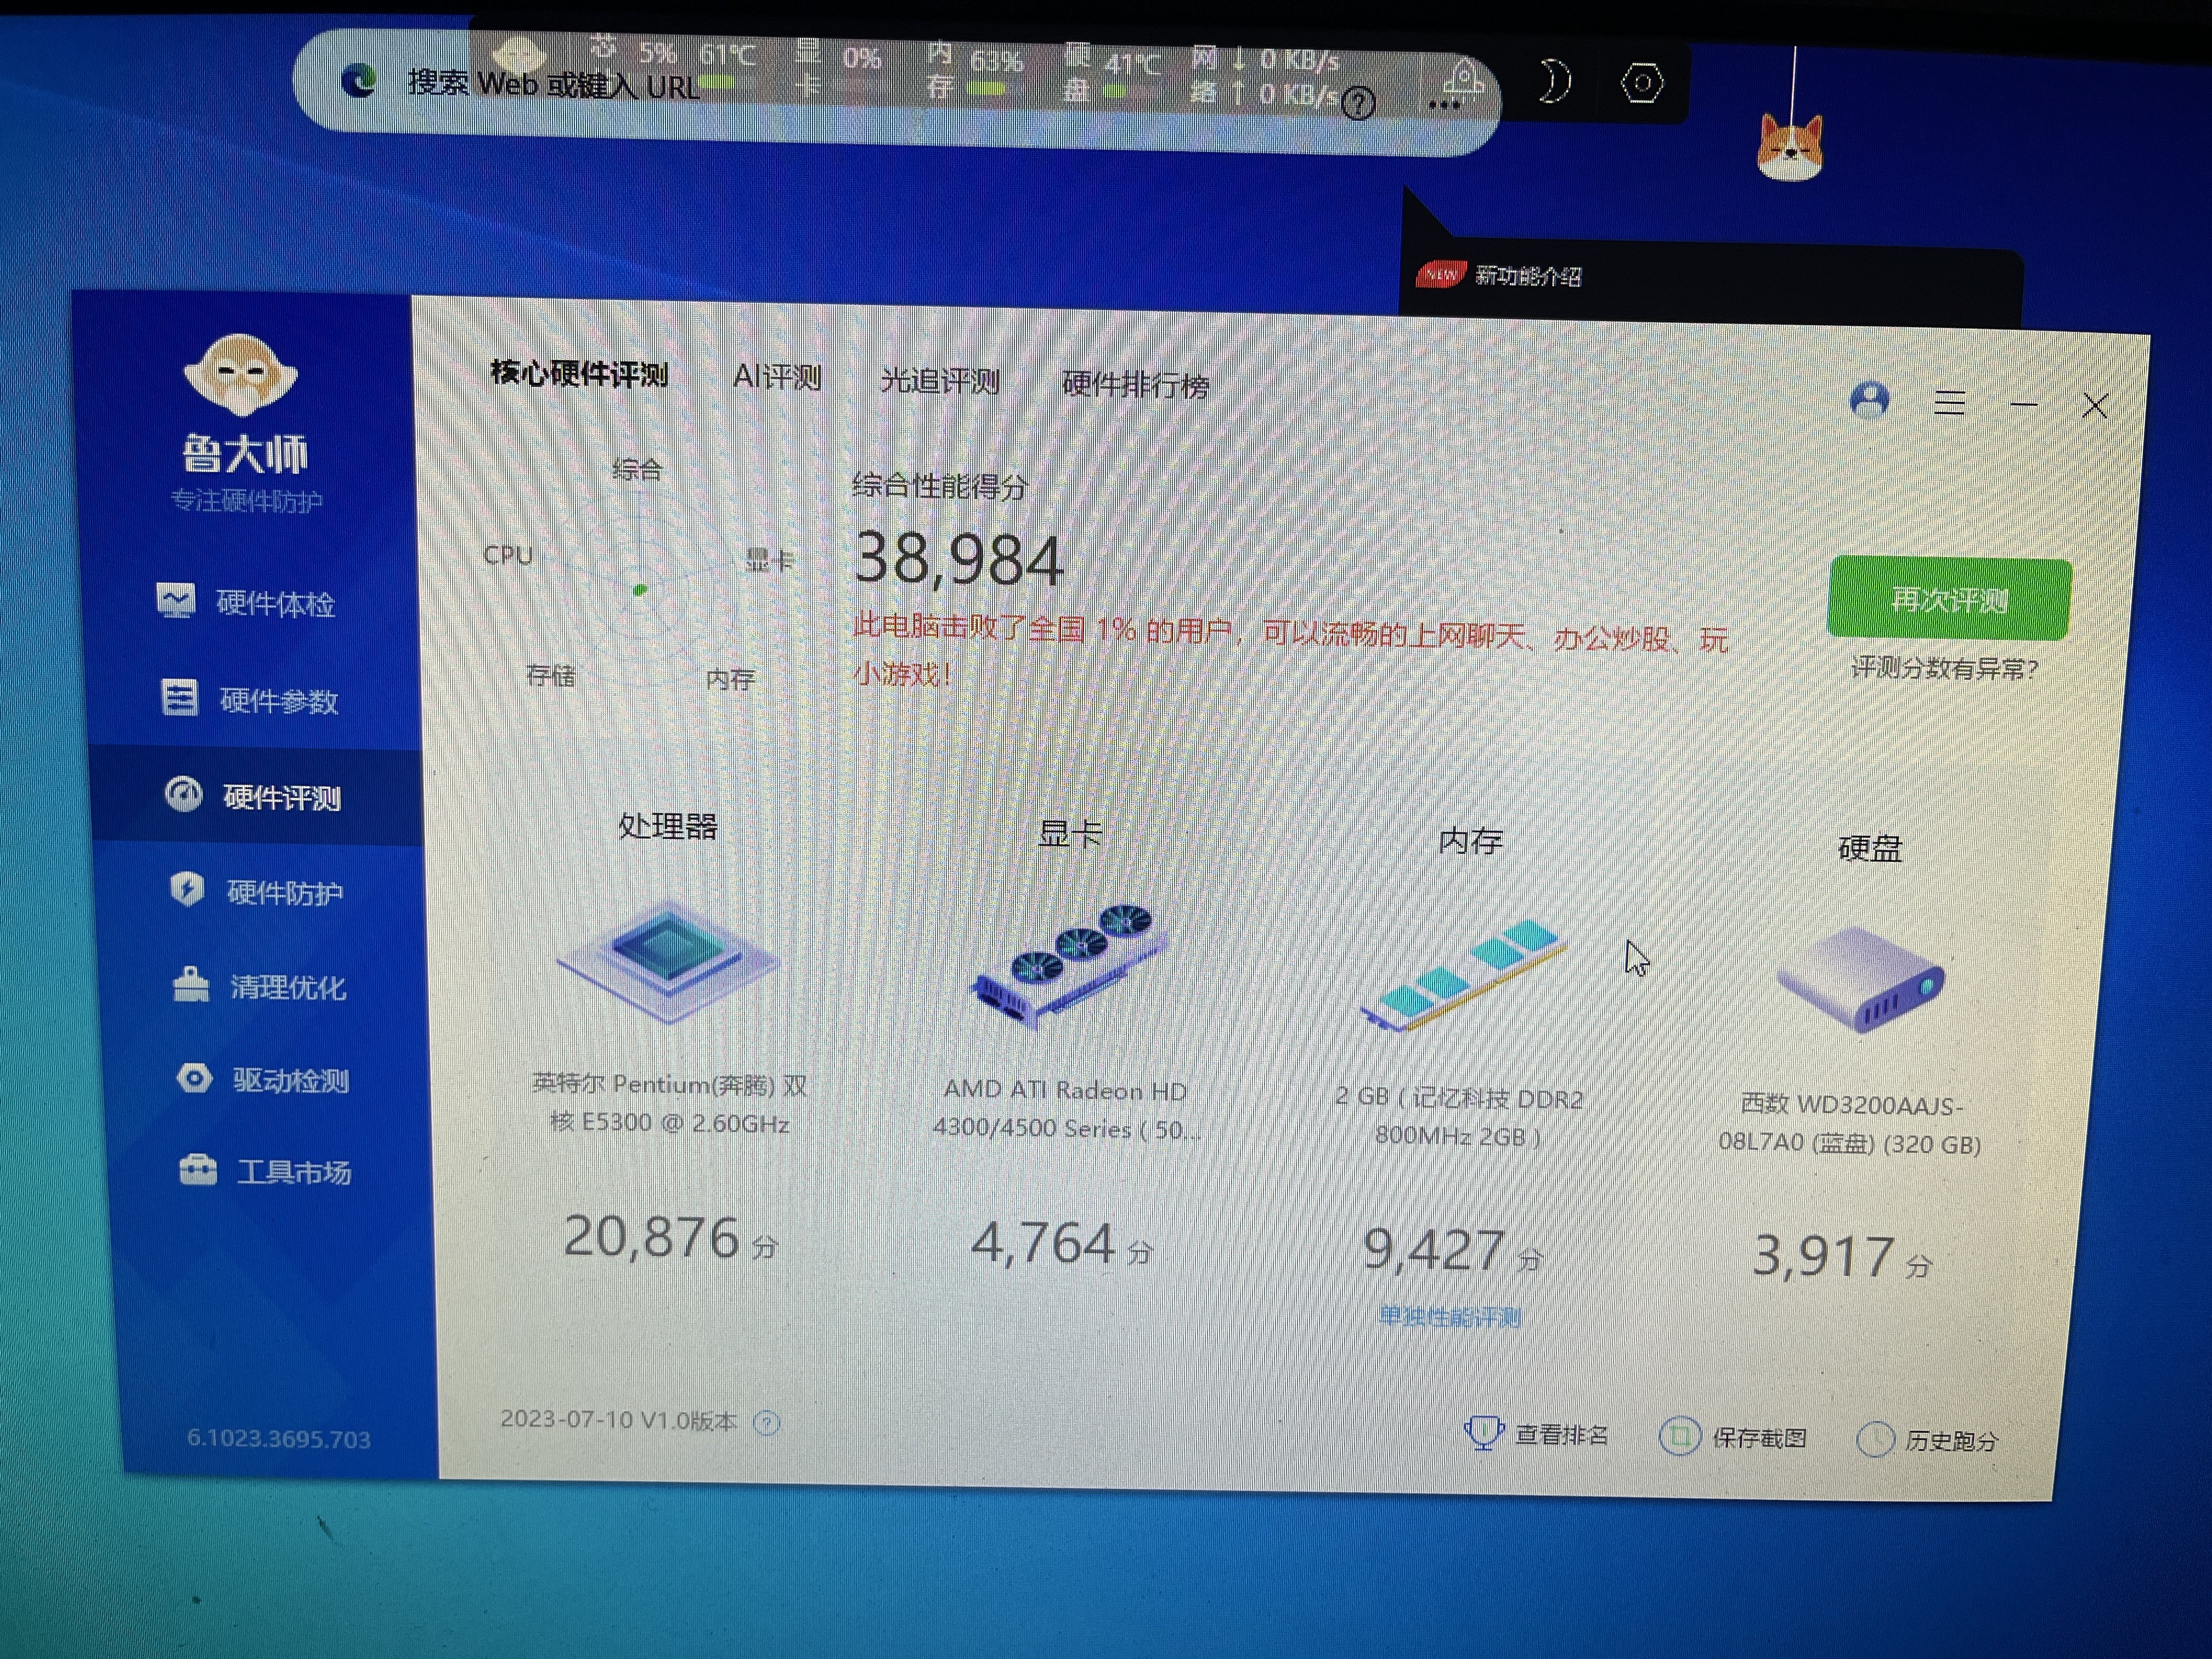Image resolution: width=2212 pixels, height=1659 pixels.
Task: Open 清理优化 in the sidebar
Action: tap(260, 986)
